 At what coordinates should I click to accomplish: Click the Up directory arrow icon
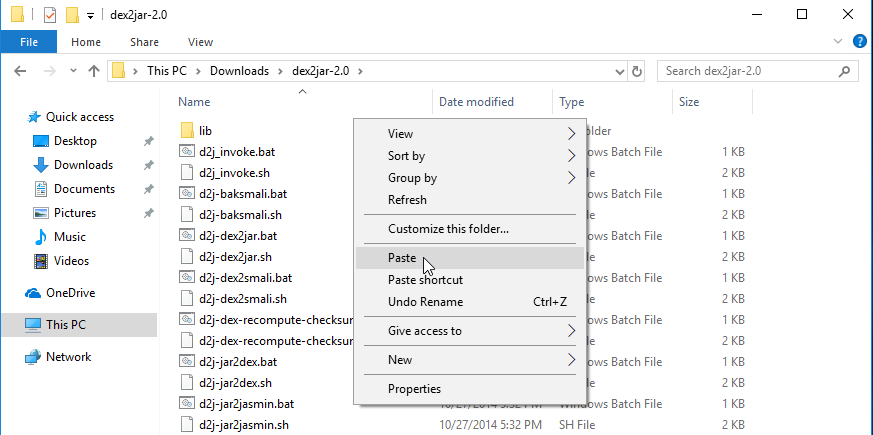click(x=94, y=71)
